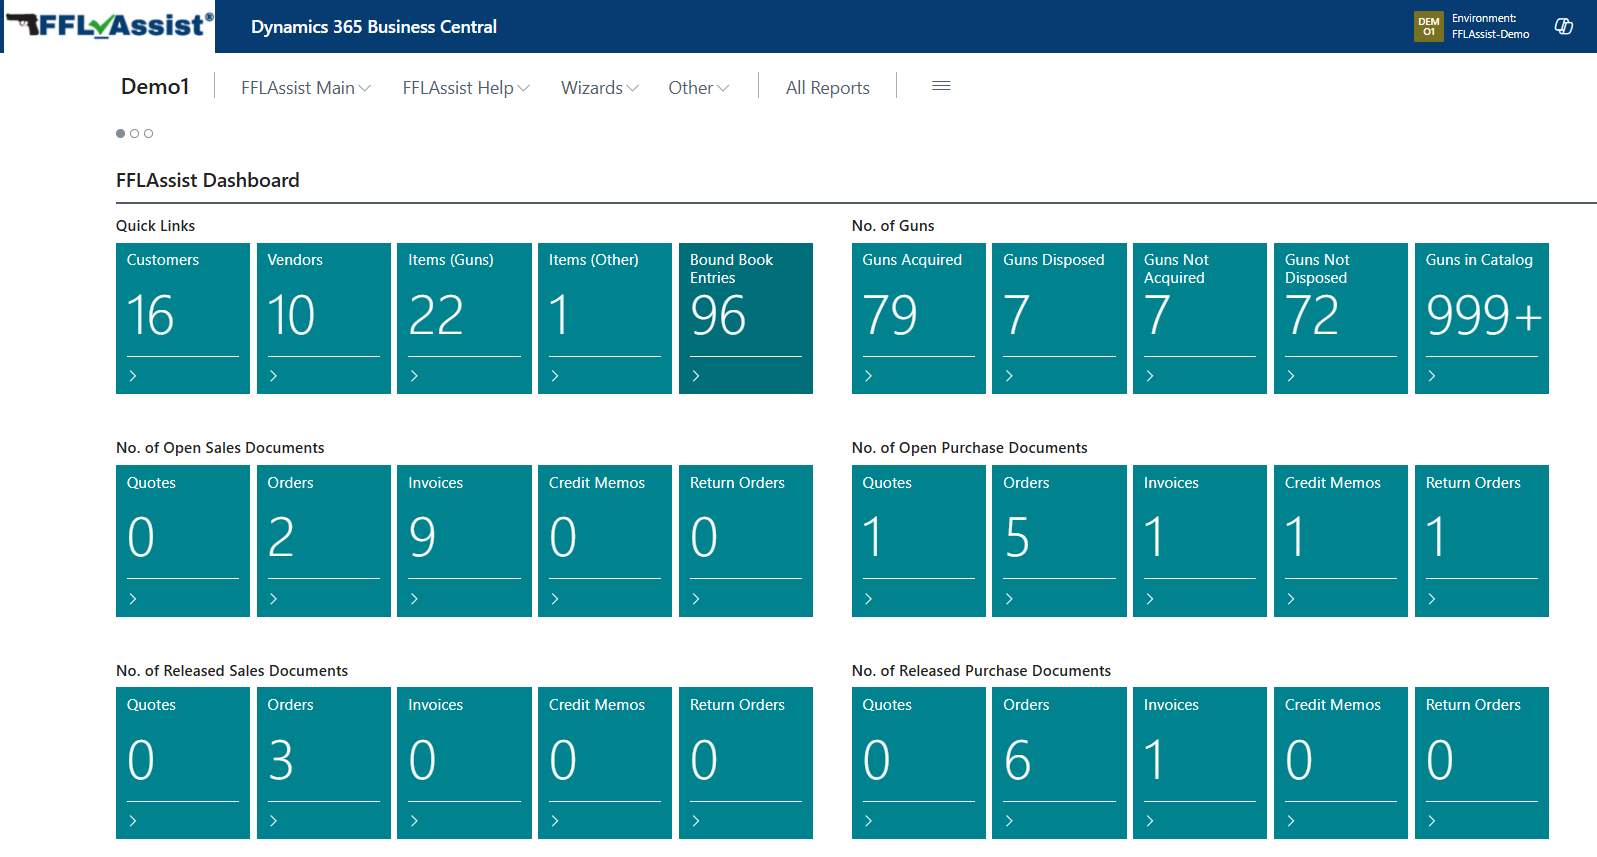Open released sales Quotes tile

click(183, 763)
